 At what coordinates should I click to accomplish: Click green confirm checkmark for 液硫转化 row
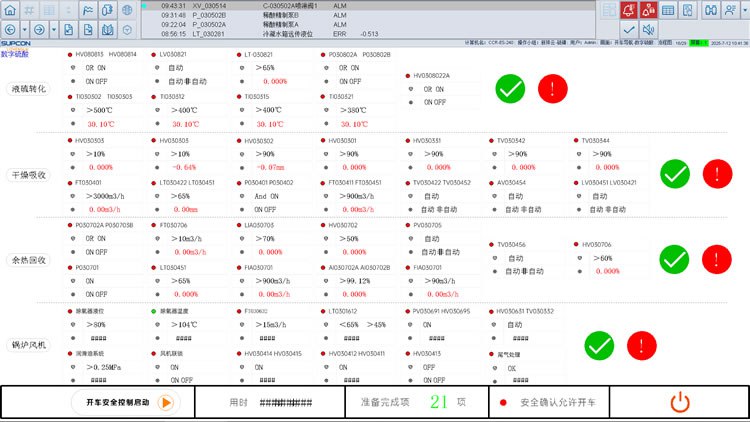(510, 88)
